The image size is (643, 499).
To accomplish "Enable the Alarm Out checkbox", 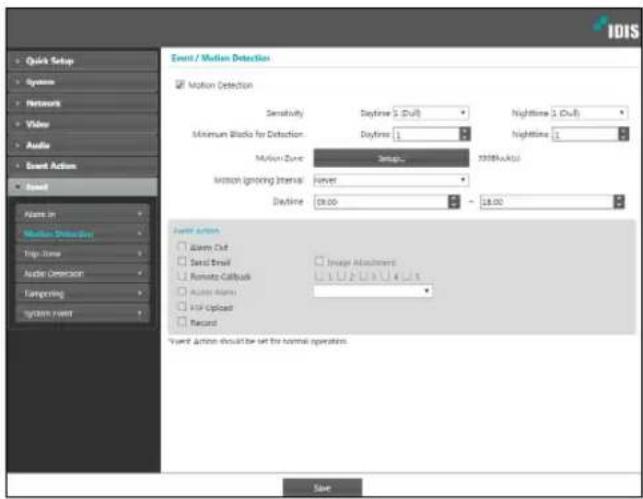I will coord(182,246).
